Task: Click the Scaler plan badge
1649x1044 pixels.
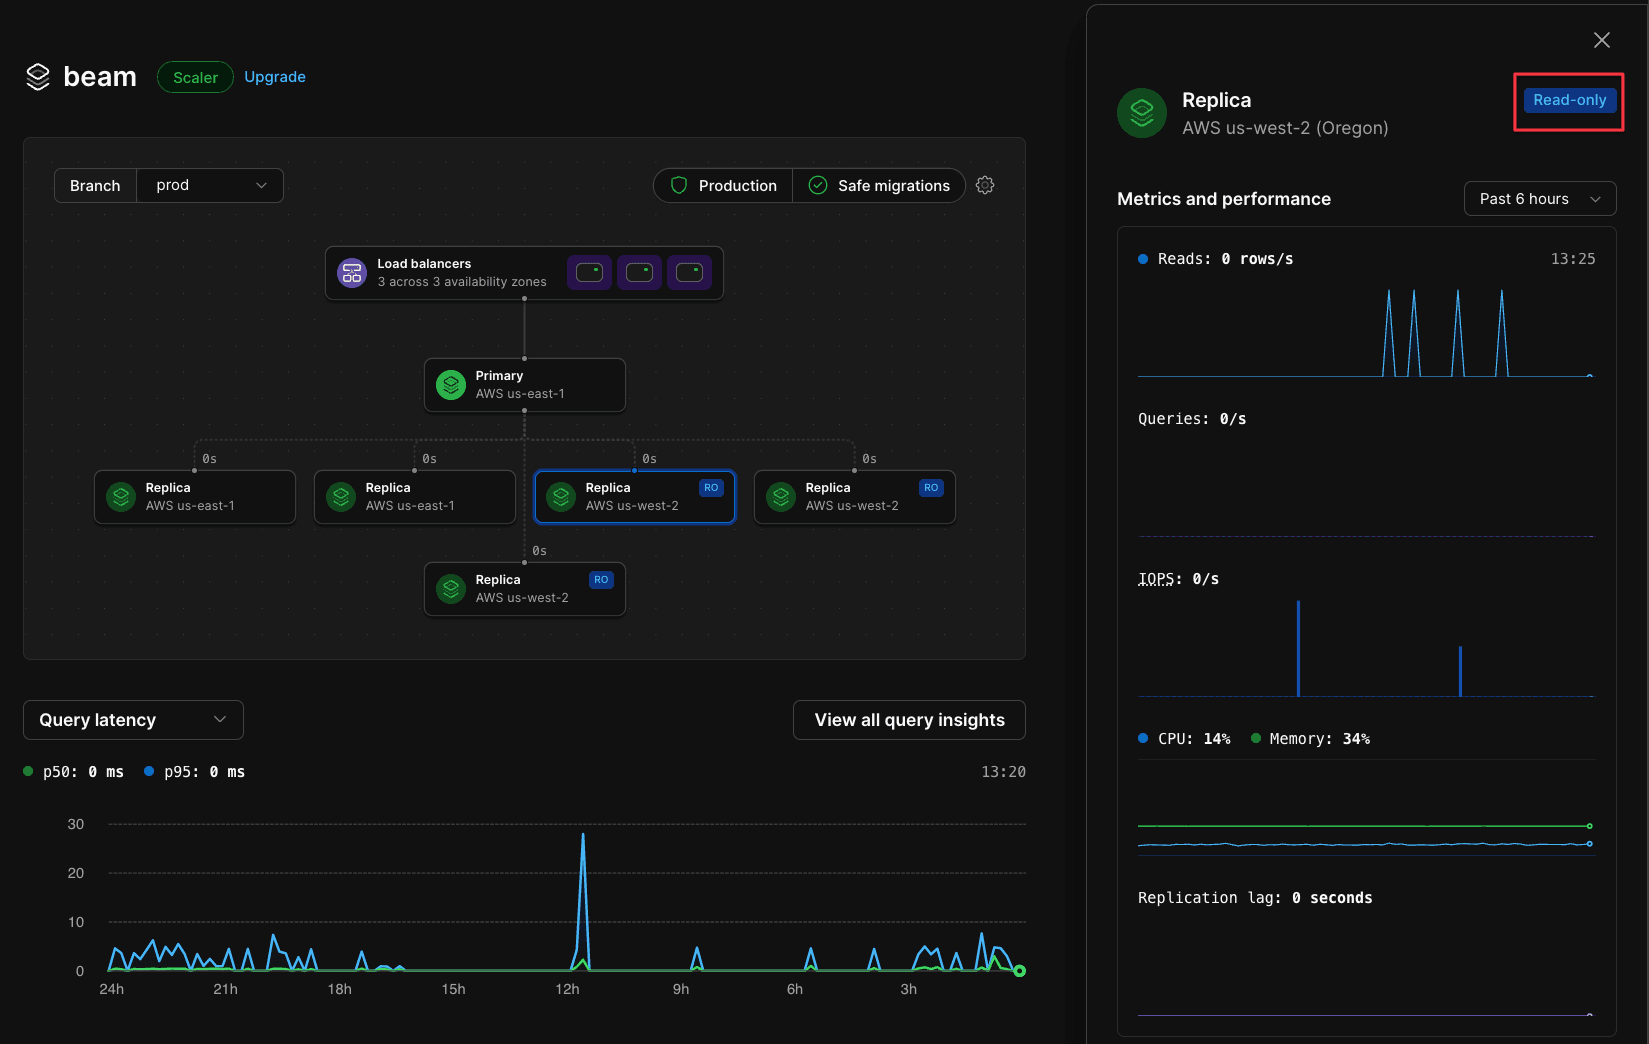Action: point(195,77)
